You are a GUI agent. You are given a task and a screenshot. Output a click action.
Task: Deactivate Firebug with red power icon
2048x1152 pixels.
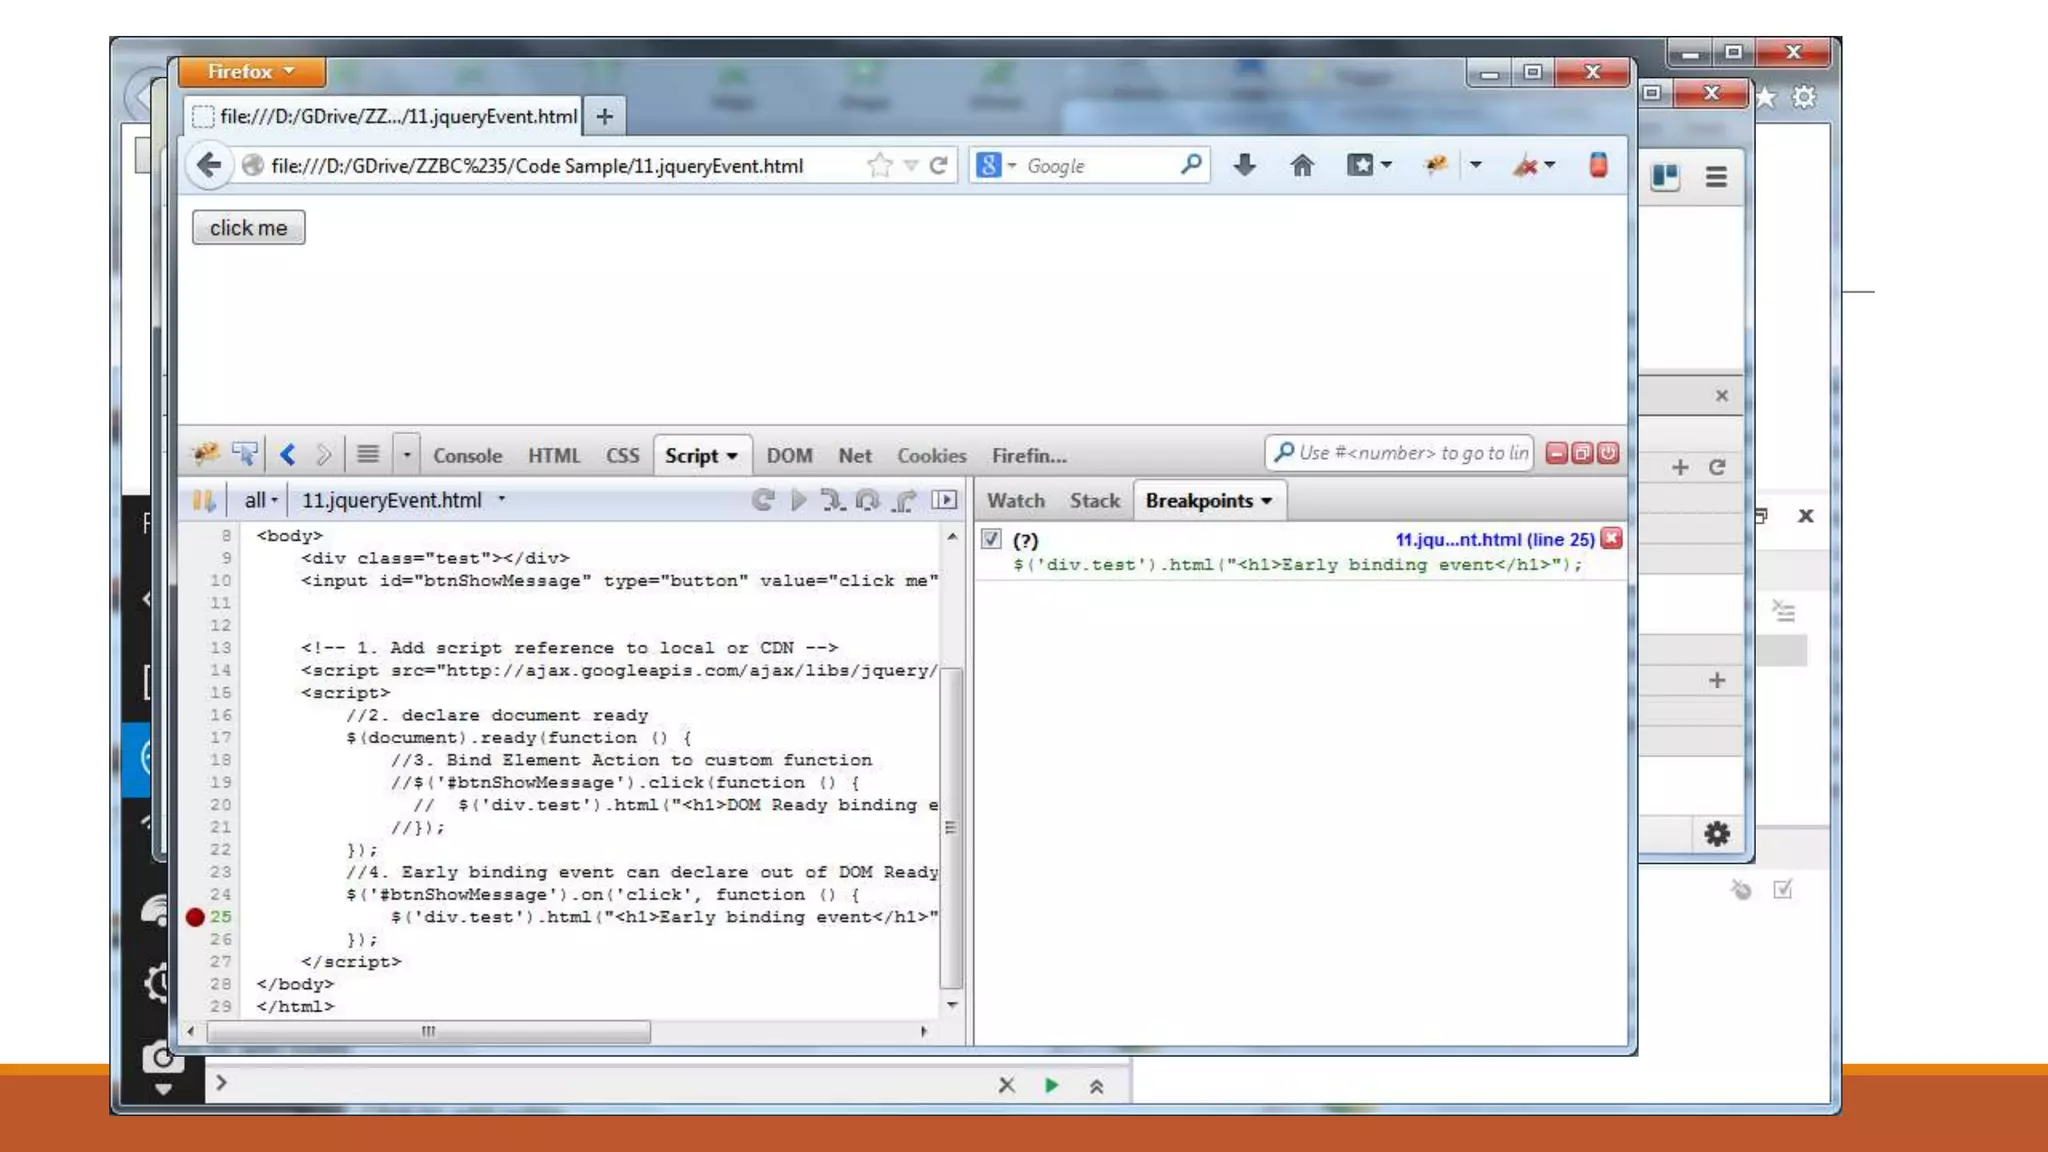(1608, 453)
